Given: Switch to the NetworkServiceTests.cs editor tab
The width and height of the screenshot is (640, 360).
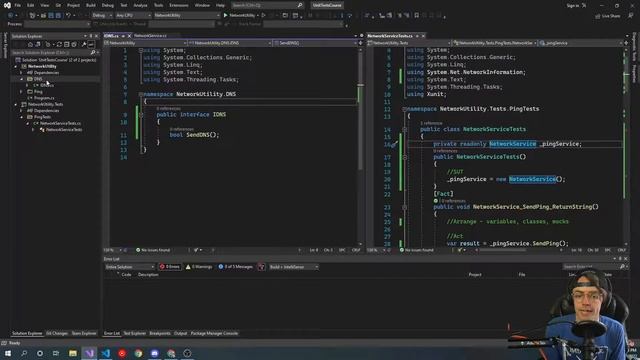Looking at the screenshot, I should tap(390, 36).
